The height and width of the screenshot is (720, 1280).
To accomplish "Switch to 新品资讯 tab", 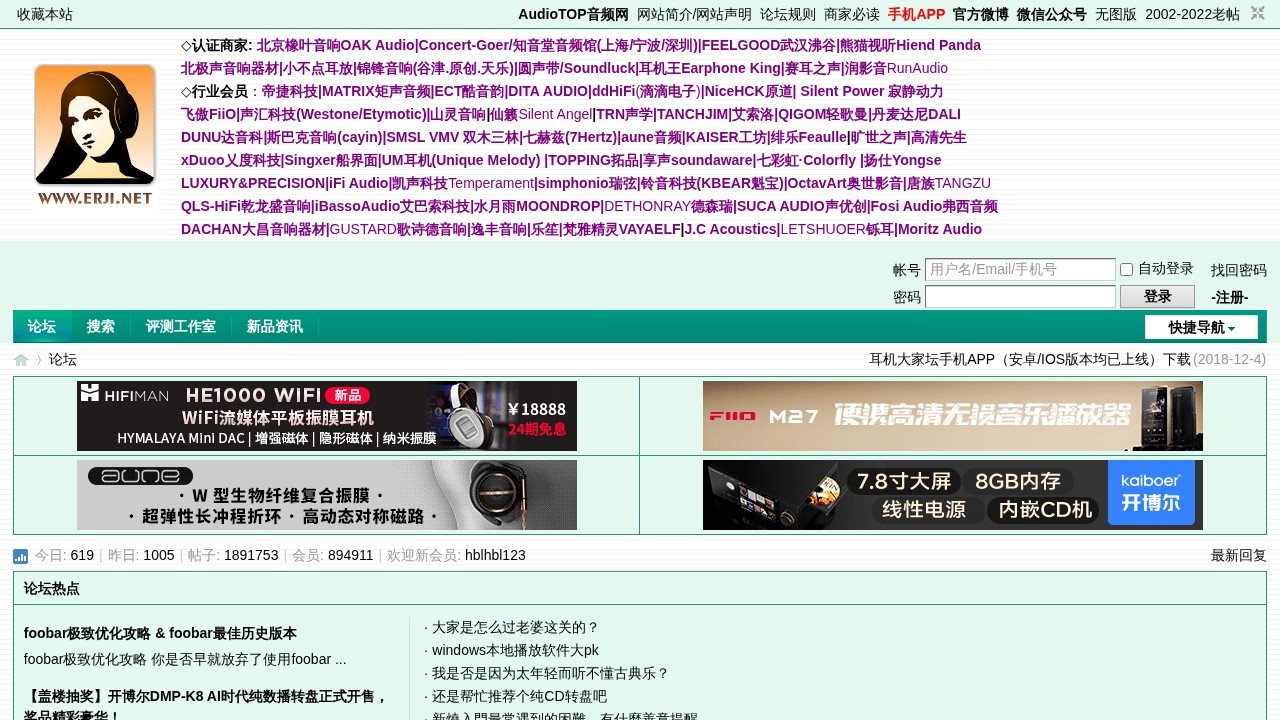I will point(275,327).
